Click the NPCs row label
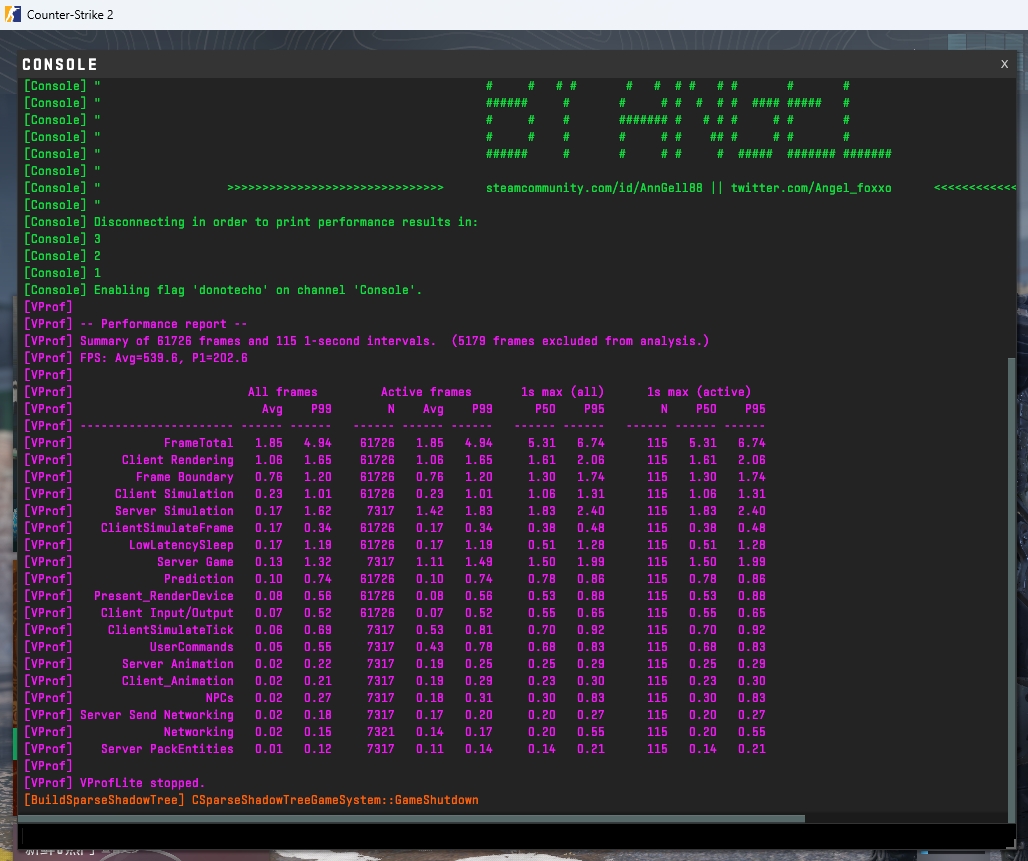 (220, 699)
